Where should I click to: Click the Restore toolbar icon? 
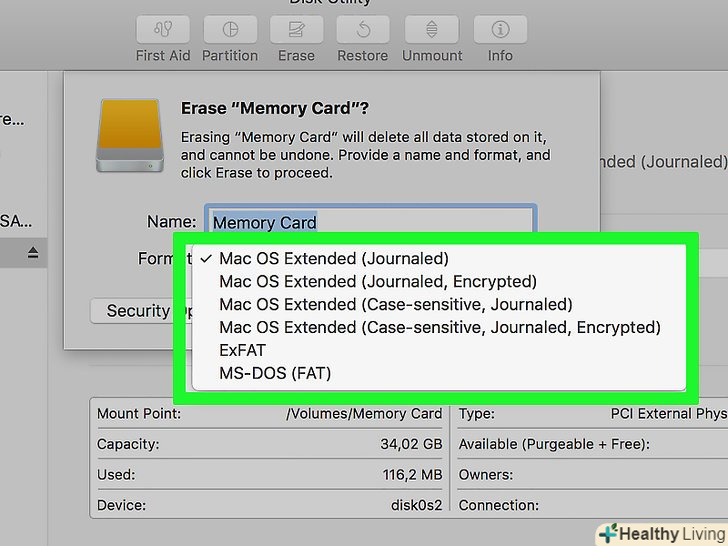[x=363, y=30]
